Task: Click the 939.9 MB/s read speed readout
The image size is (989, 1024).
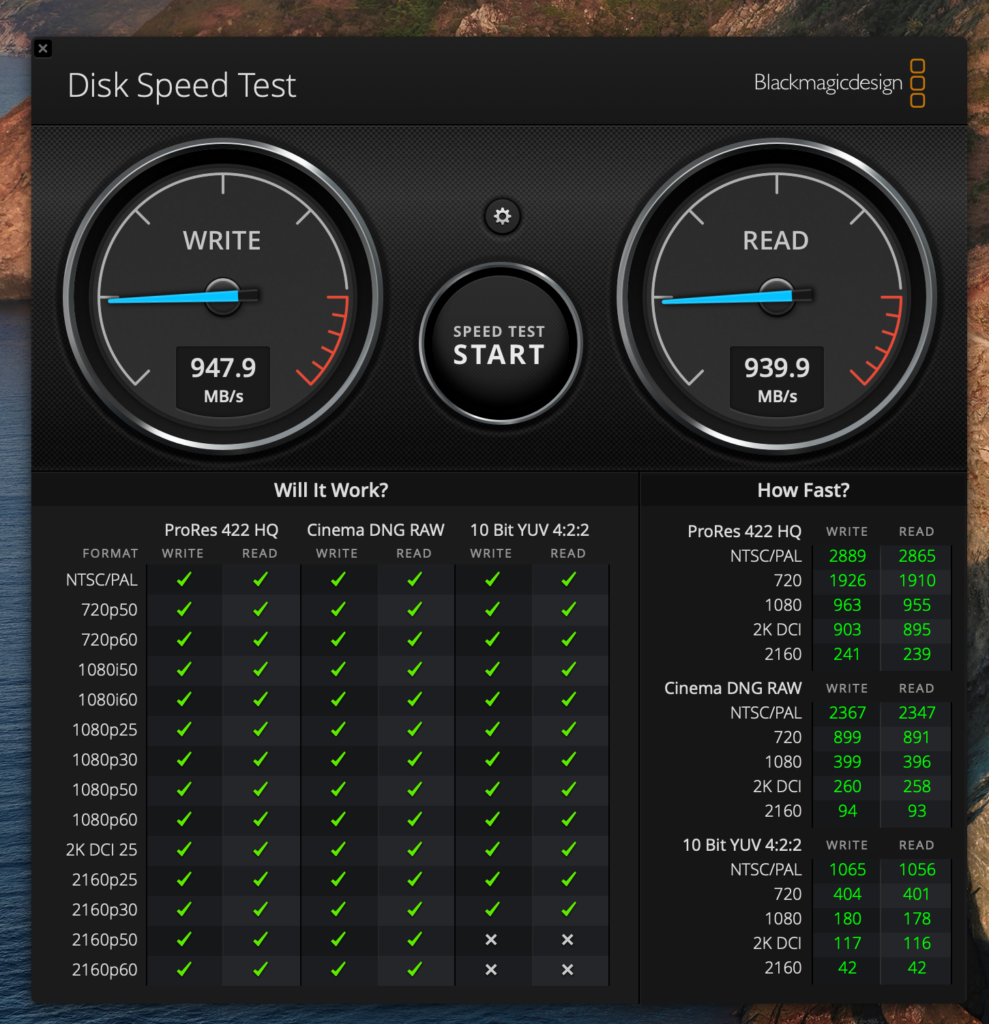Action: [x=777, y=379]
